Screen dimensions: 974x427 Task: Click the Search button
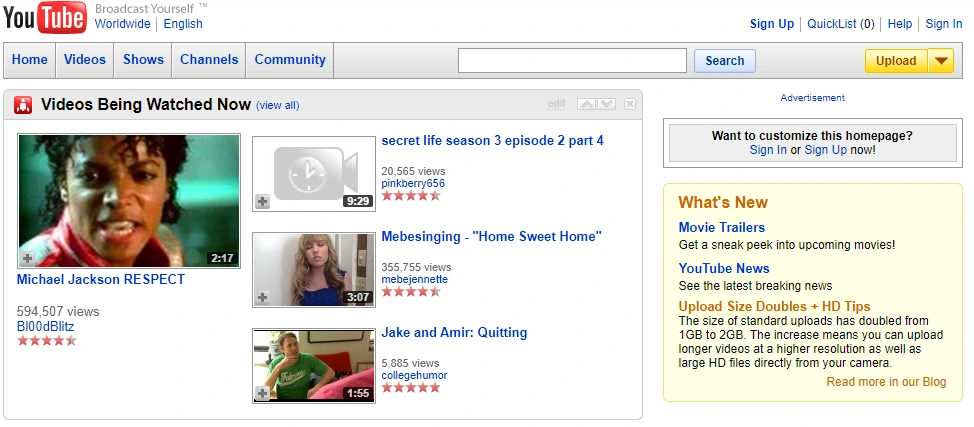725,61
